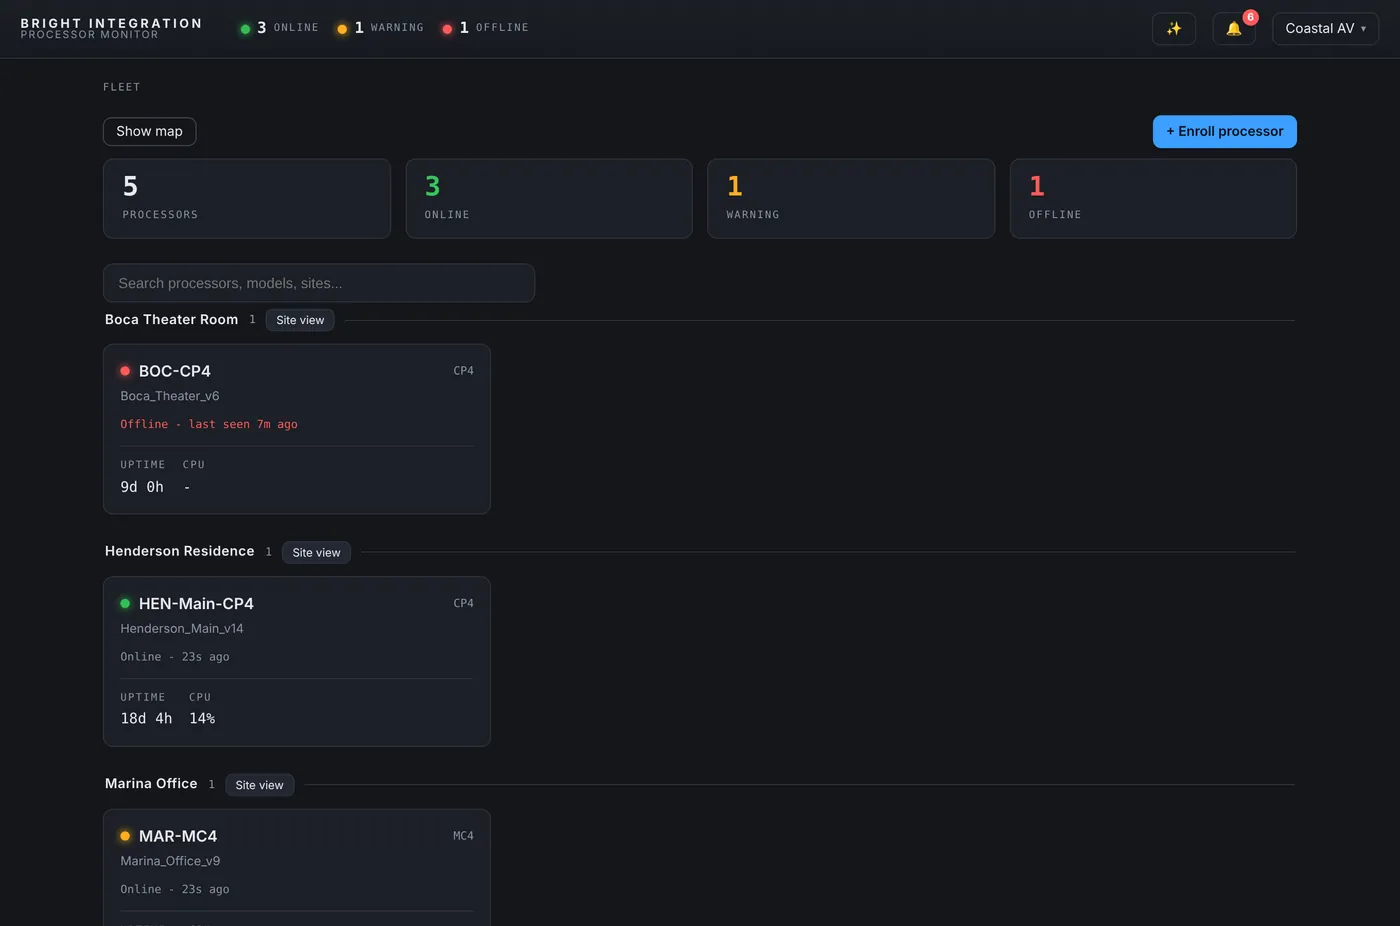Click the 9d 0h uptime value

click(x=142, y=487)
